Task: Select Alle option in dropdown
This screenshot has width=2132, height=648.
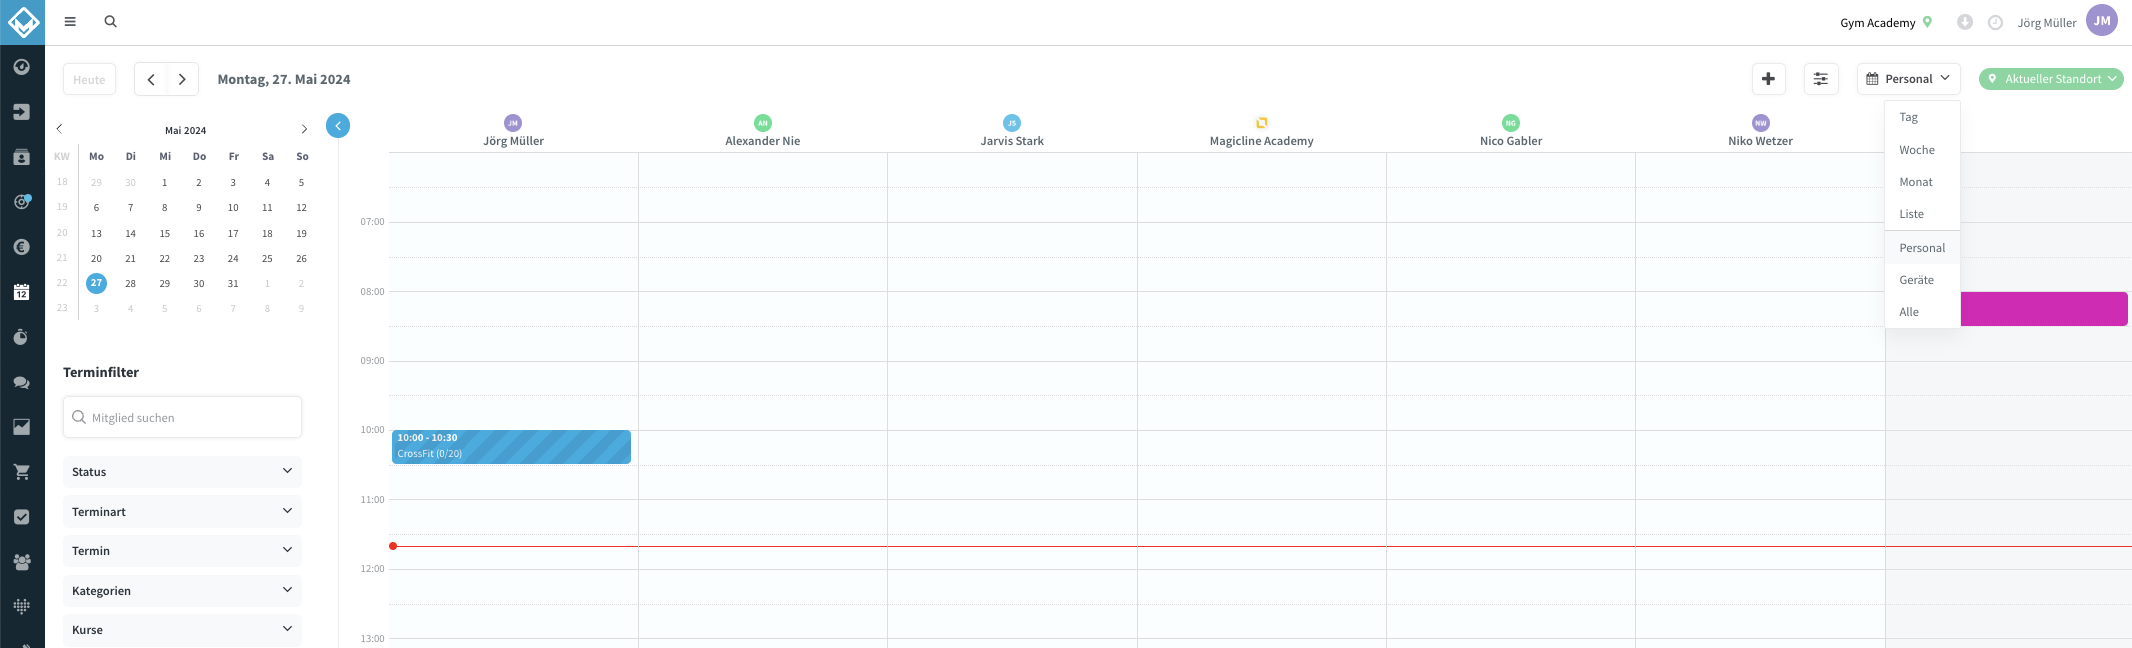Action: [1922, 312]
